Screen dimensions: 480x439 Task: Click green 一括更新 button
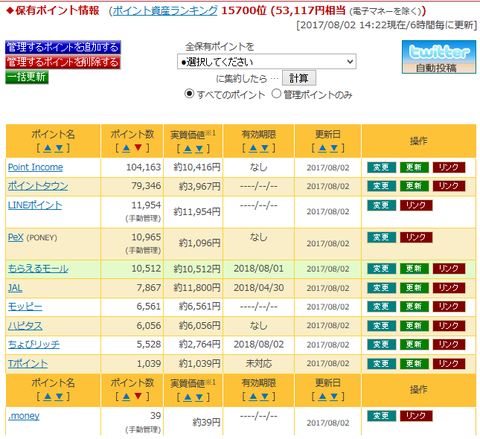pos(27,77)
